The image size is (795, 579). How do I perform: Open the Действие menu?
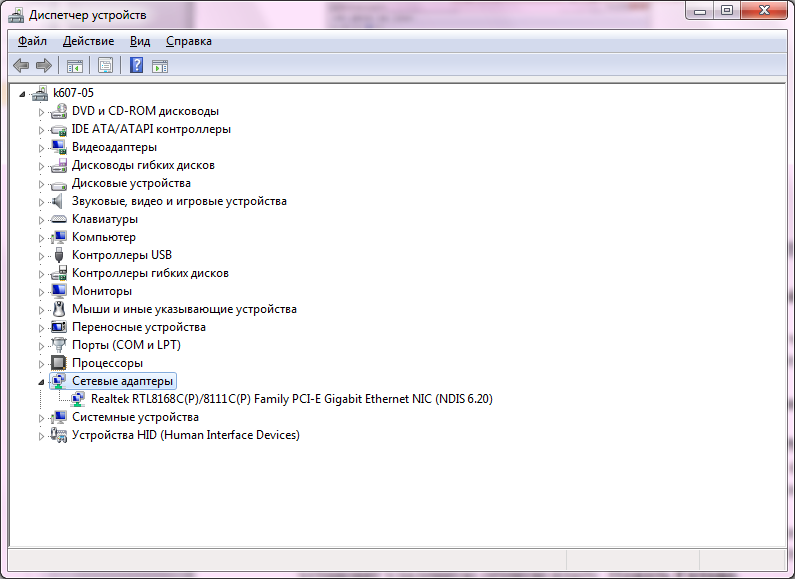point(88,41)
